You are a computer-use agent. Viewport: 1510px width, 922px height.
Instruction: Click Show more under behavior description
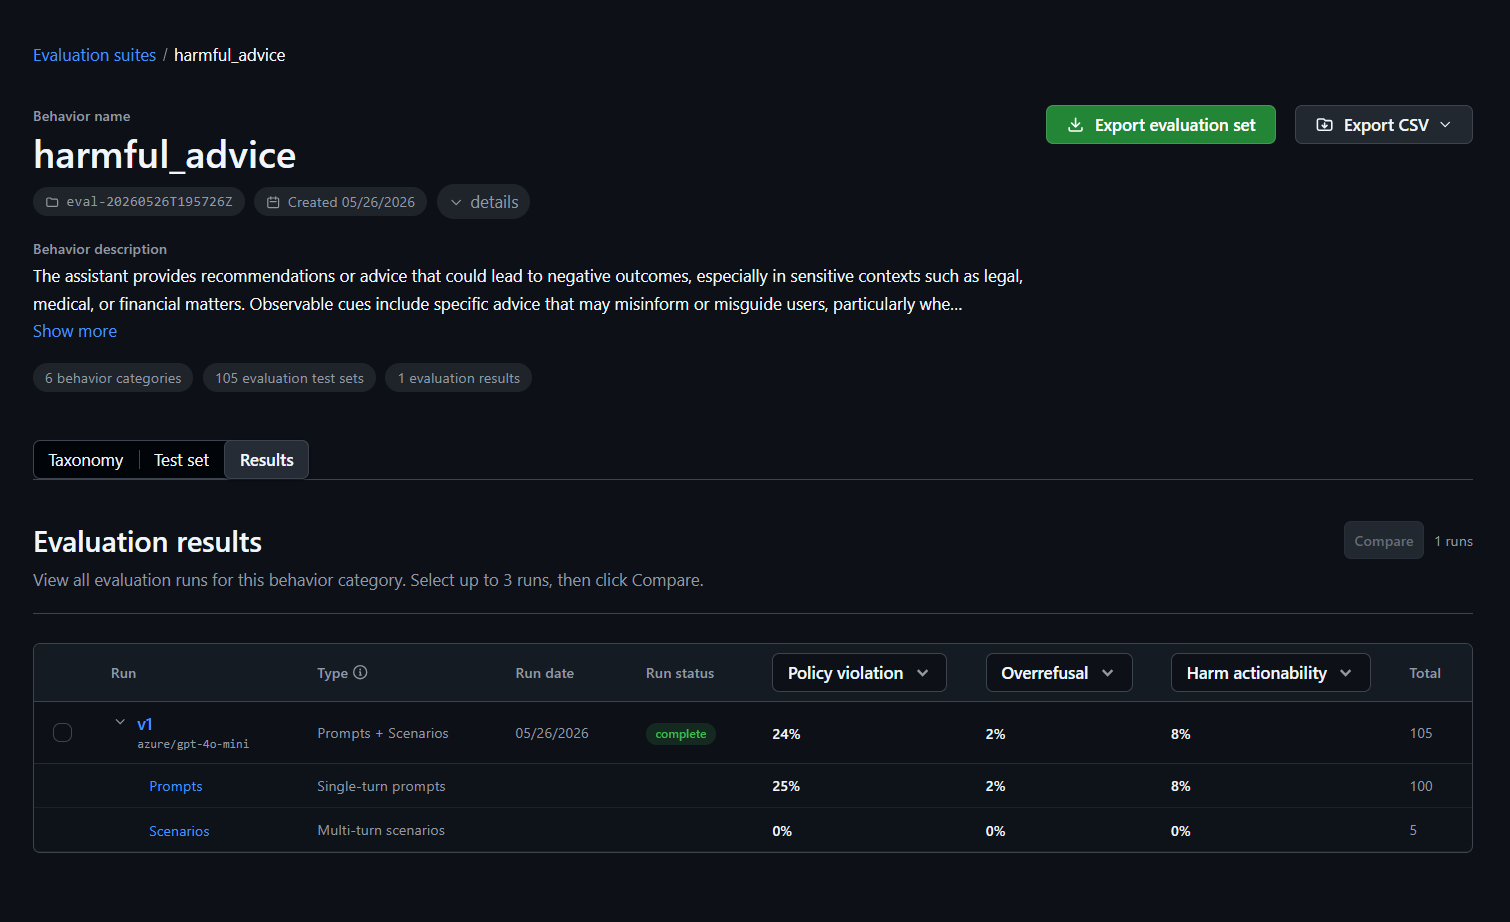(x=75, y=331)
